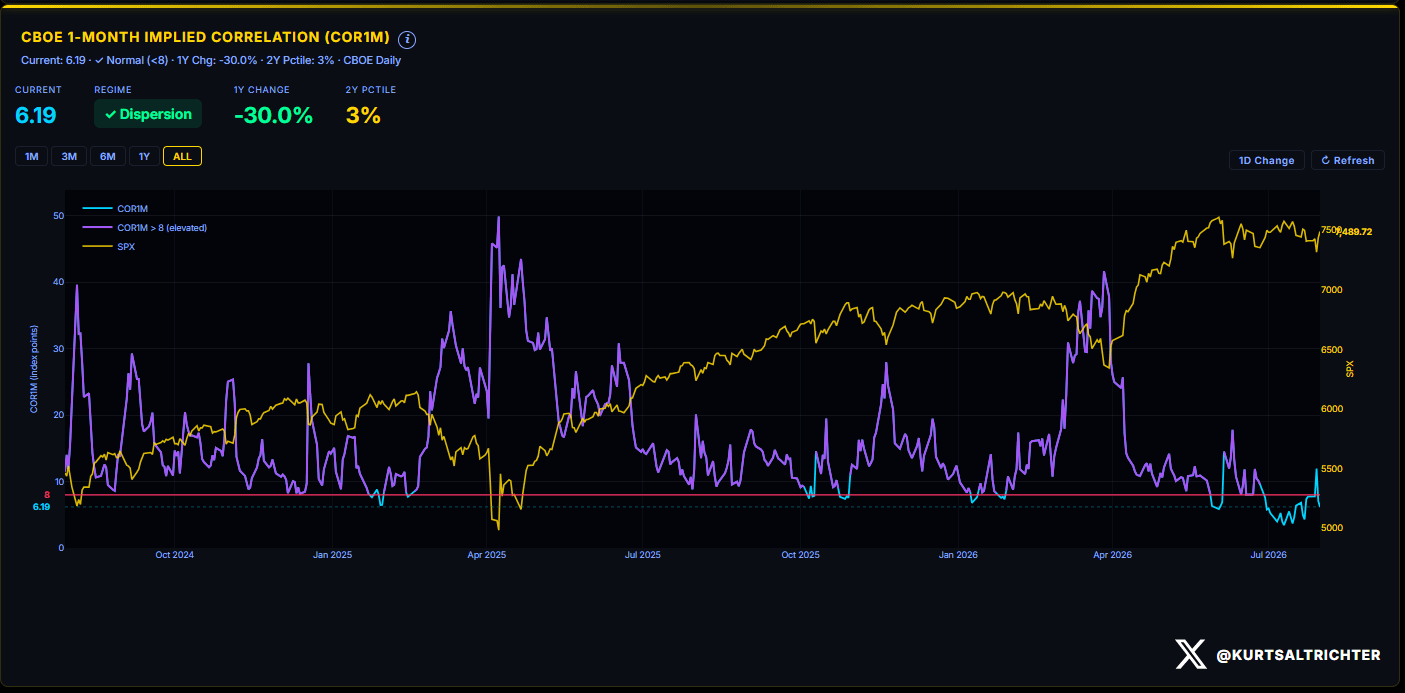The image size is (1405, 693).
Task: Select the ALL time range
Action: (x=182, y=156)
